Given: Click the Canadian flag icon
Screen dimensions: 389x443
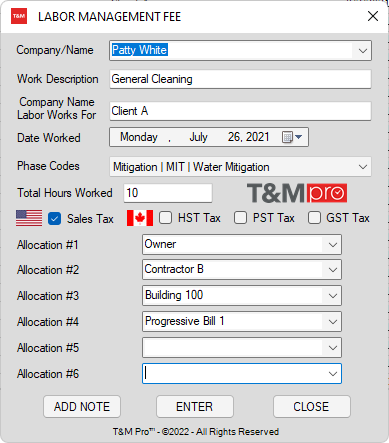Looking at the screenshot, I should (x=140, y=218).
